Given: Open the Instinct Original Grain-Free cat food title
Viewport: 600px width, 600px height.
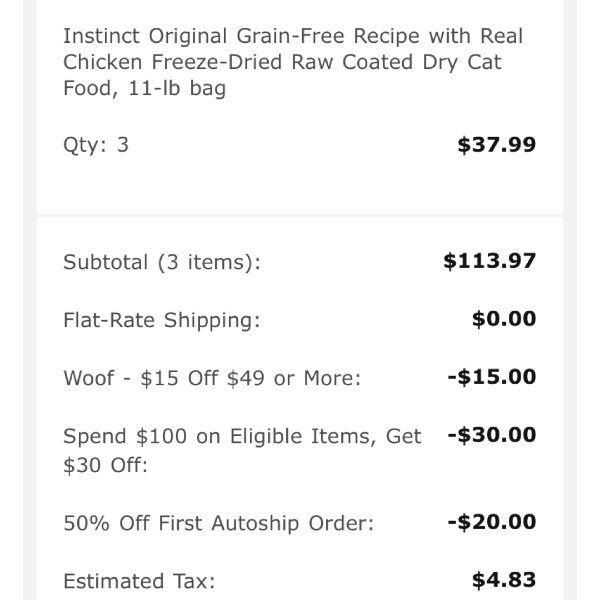Looking at the screenshot, I should 293,62.
